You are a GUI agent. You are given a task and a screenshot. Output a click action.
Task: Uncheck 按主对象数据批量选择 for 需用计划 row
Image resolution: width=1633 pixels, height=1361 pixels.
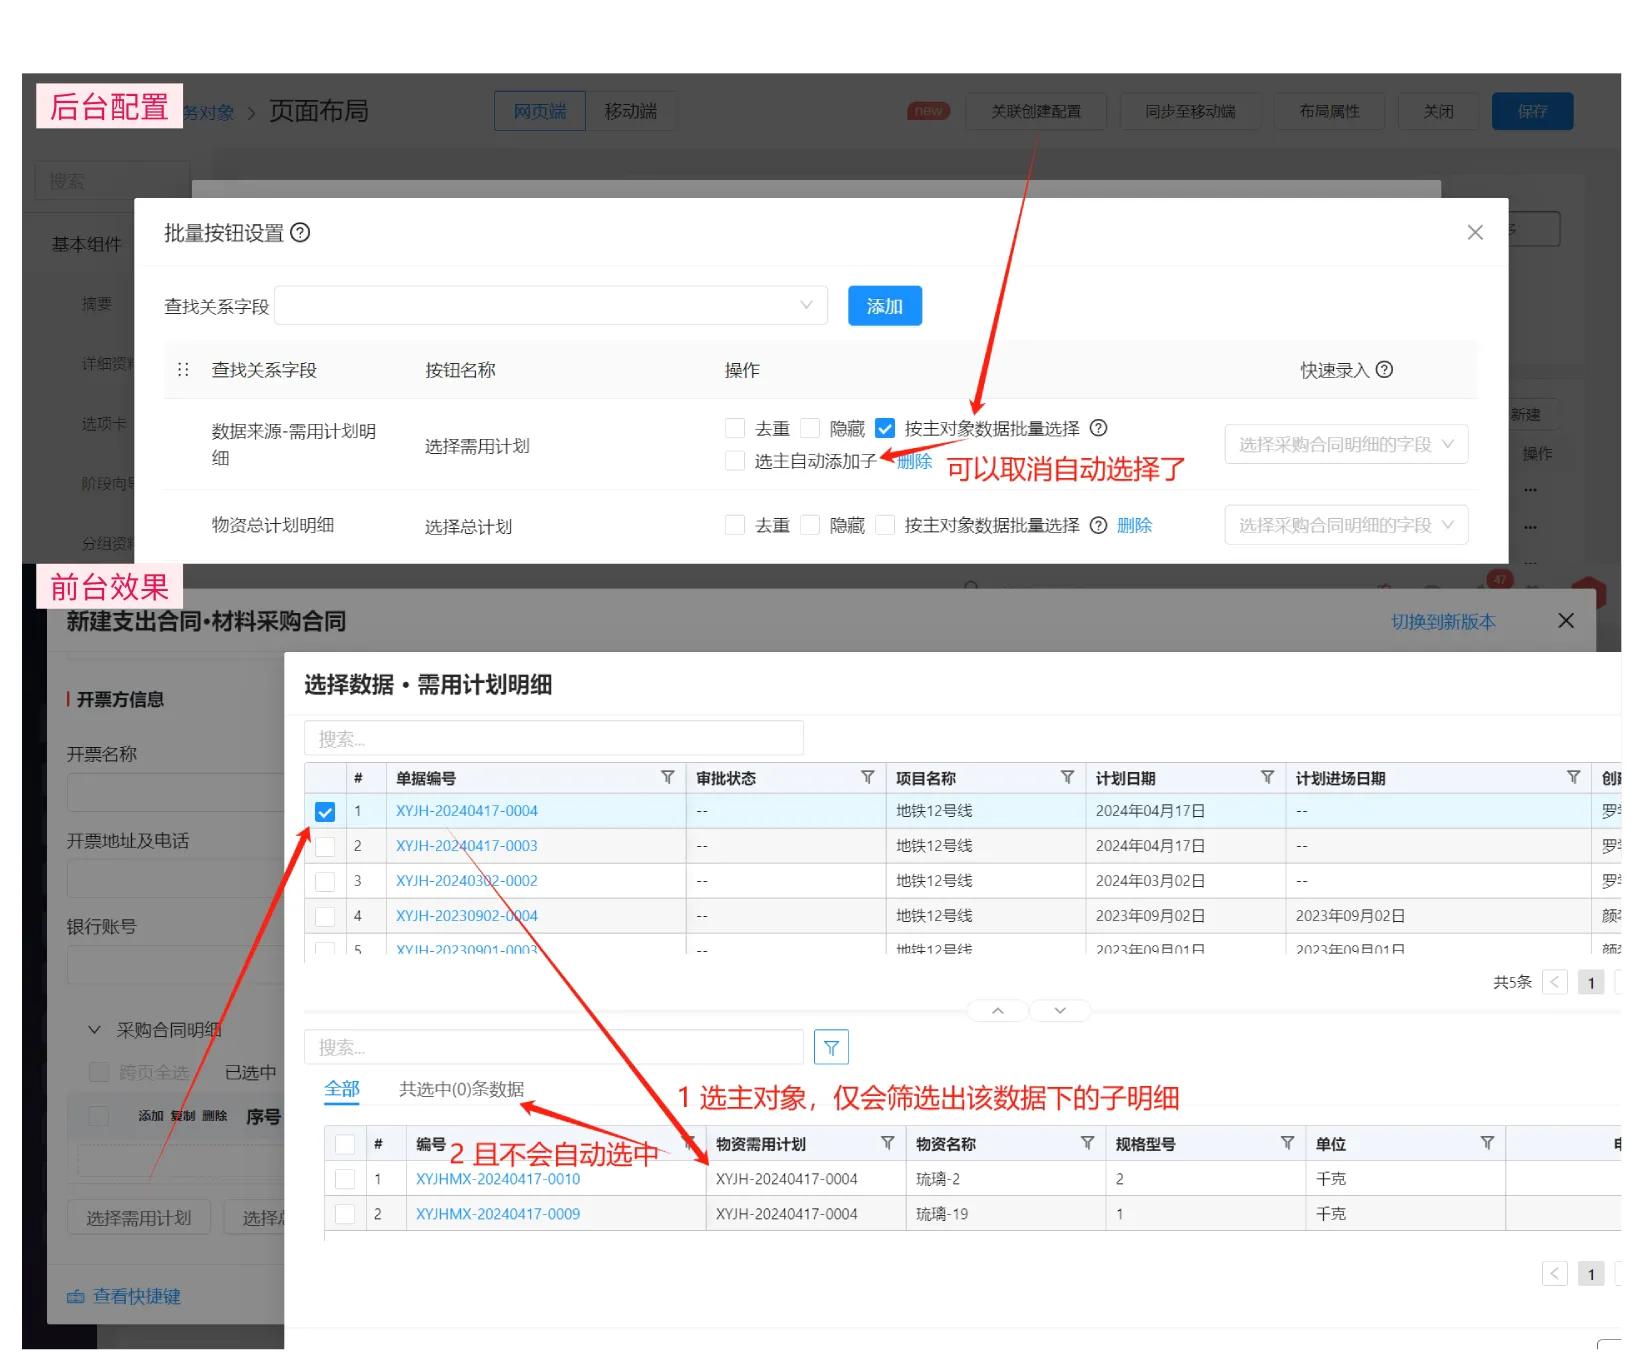click(885, 429)
